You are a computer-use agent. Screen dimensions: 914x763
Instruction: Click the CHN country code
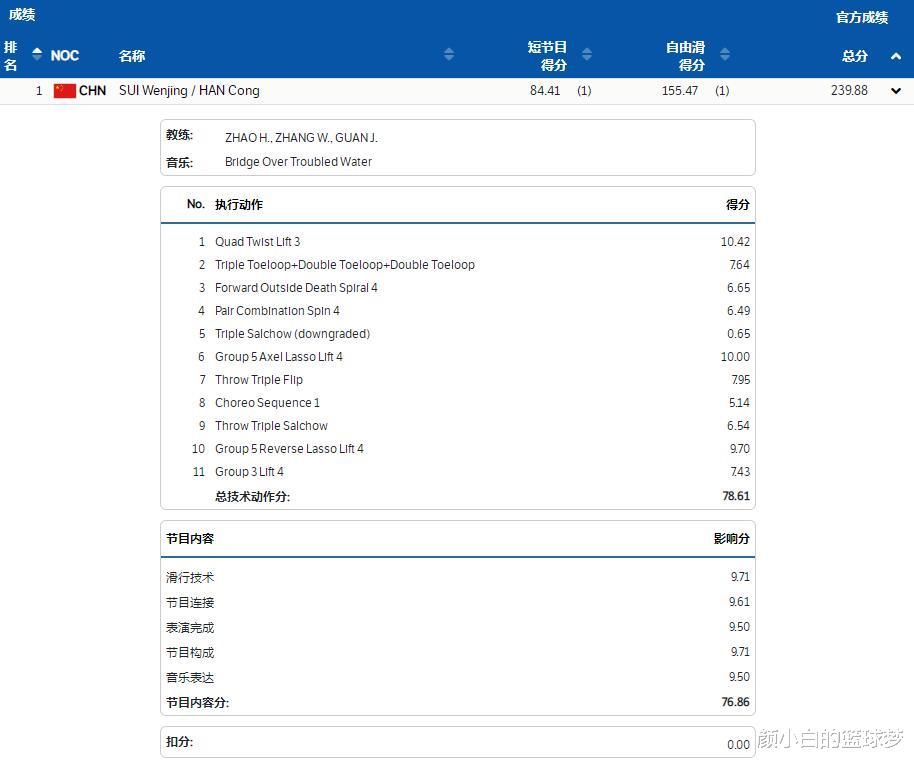[x=93, y=90]
